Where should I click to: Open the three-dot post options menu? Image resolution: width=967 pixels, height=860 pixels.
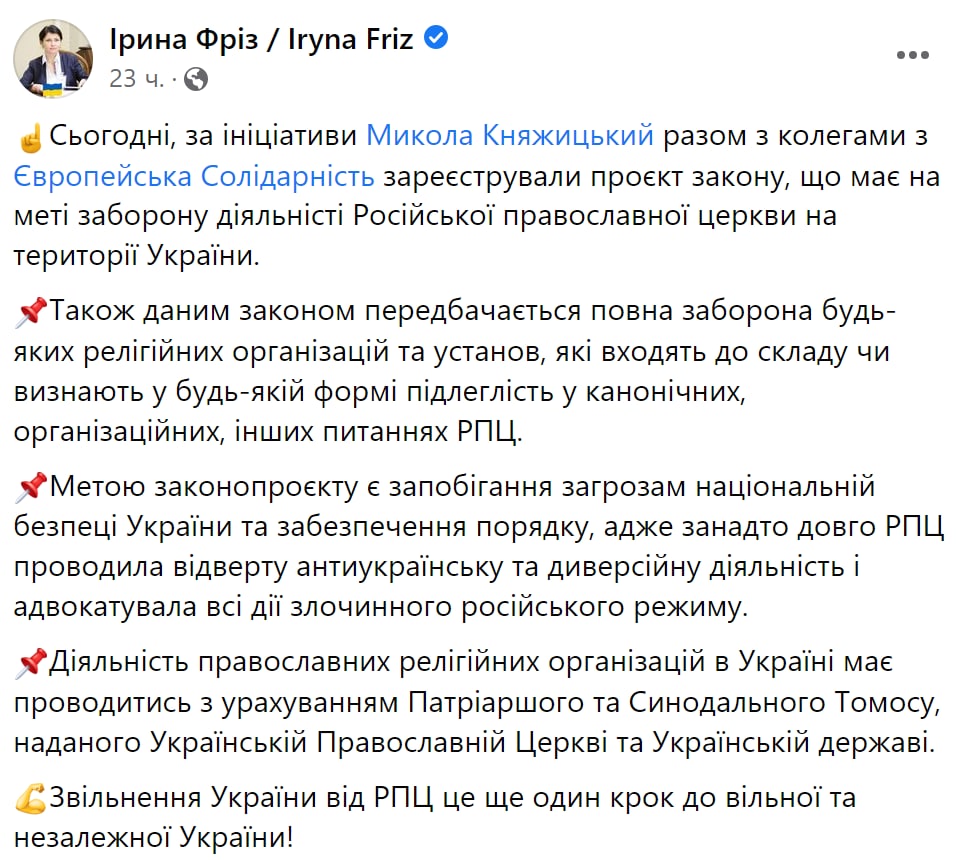916,54
